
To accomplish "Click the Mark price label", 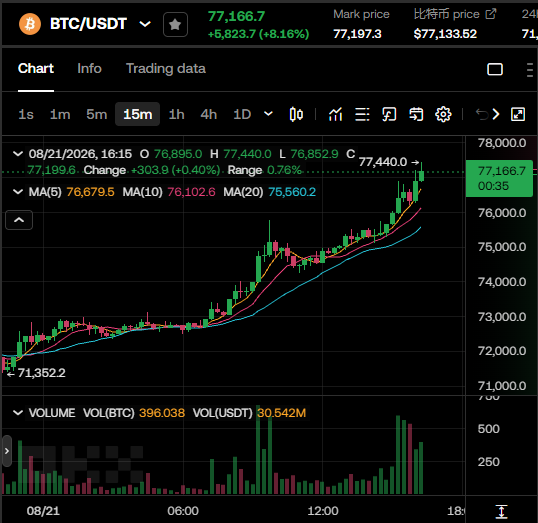I will tap(361, 14).
